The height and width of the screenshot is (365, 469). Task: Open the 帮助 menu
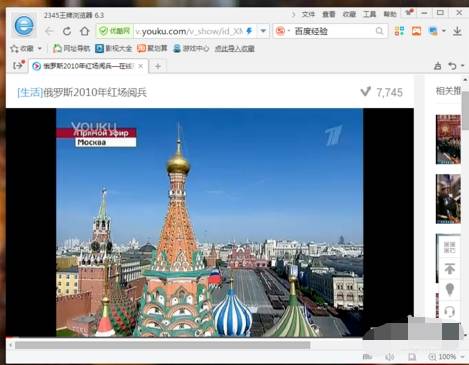(390, 14)
